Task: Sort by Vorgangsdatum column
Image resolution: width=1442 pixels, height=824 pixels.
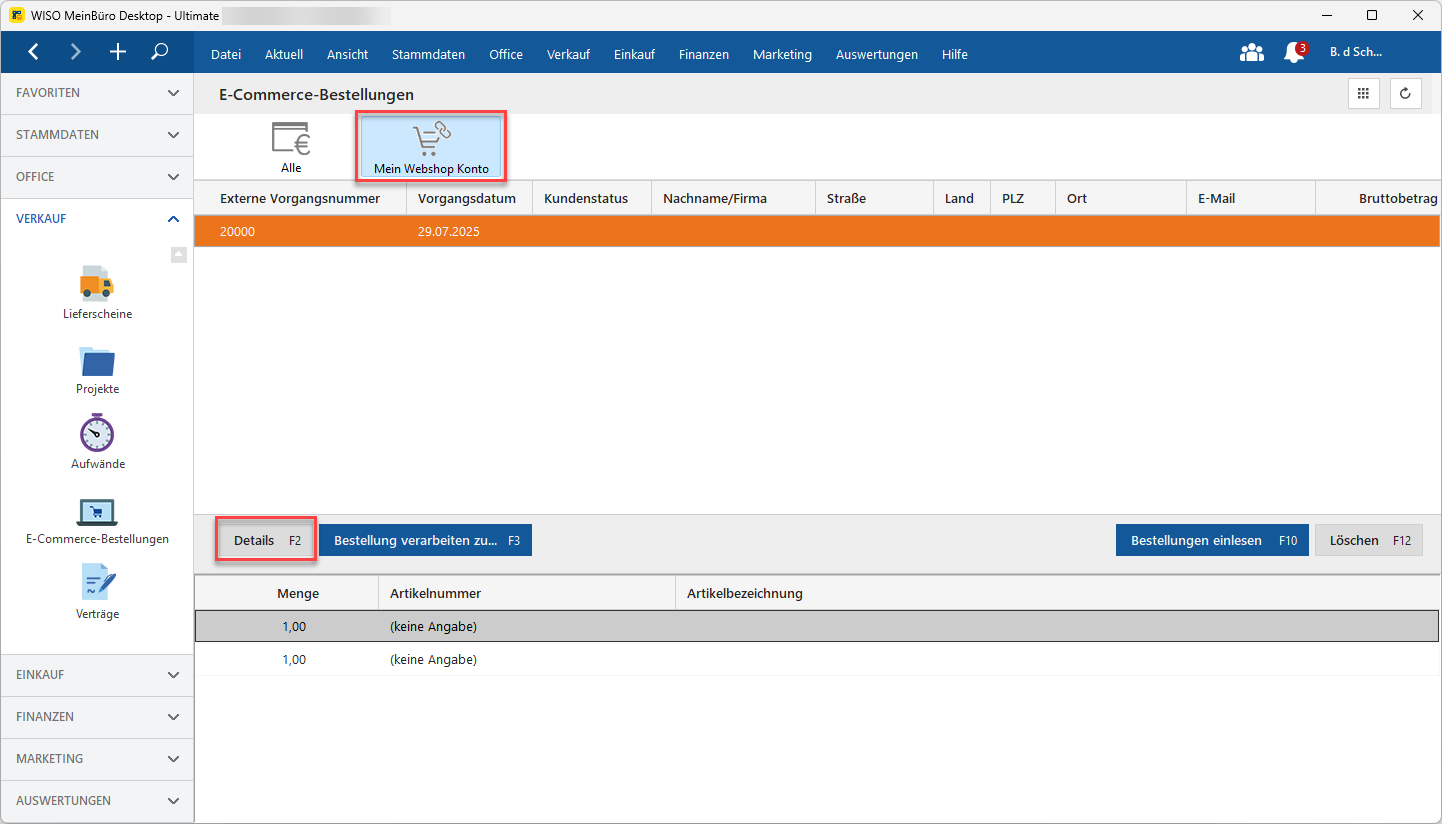Action: point(469,198)
